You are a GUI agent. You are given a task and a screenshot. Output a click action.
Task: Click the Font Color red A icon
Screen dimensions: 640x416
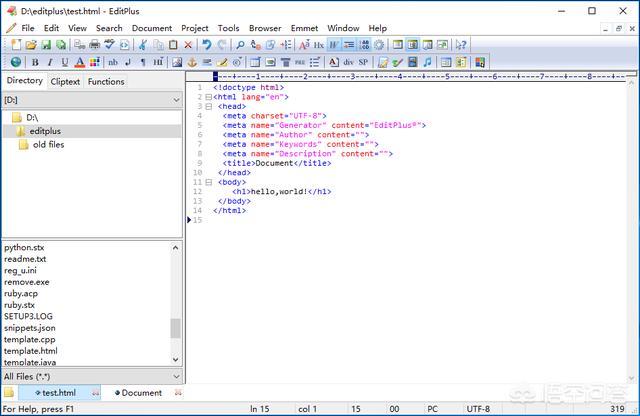80,62
